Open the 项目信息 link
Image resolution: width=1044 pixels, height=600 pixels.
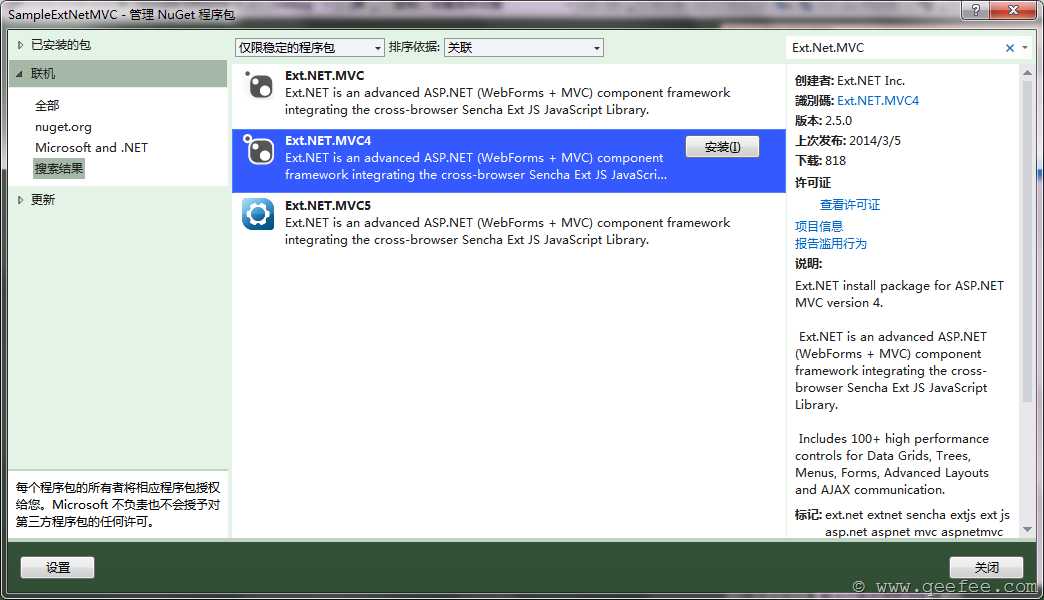pyautogui.click(x=819, y=226)
